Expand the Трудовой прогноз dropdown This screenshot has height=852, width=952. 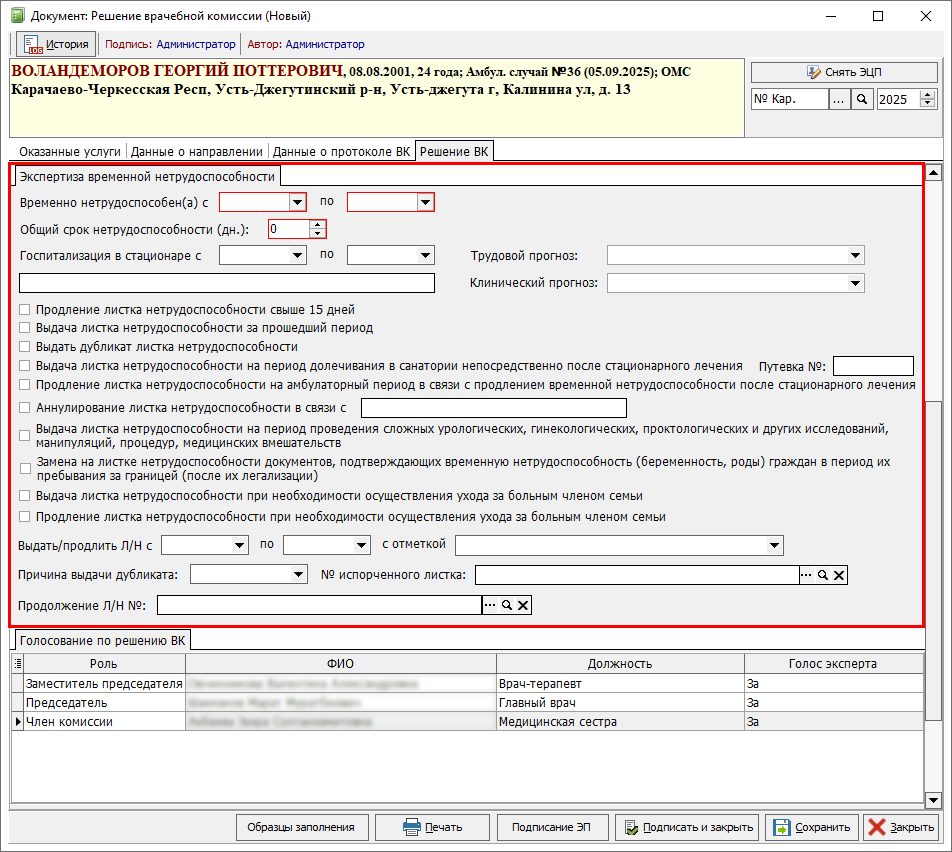855,255
